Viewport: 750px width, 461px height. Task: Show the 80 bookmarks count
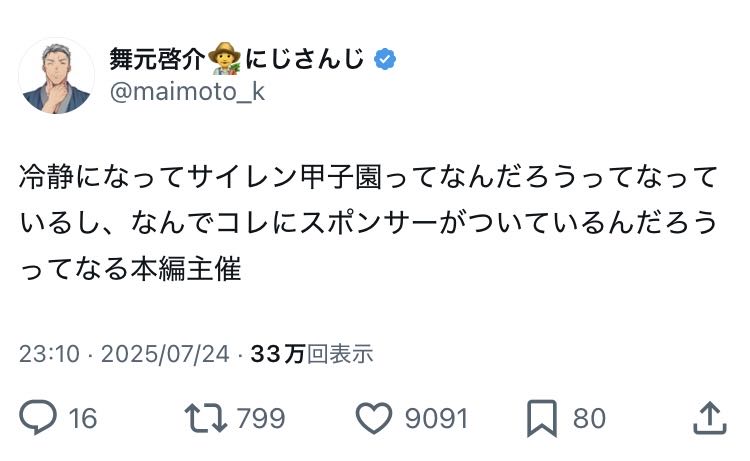[590, 418]
